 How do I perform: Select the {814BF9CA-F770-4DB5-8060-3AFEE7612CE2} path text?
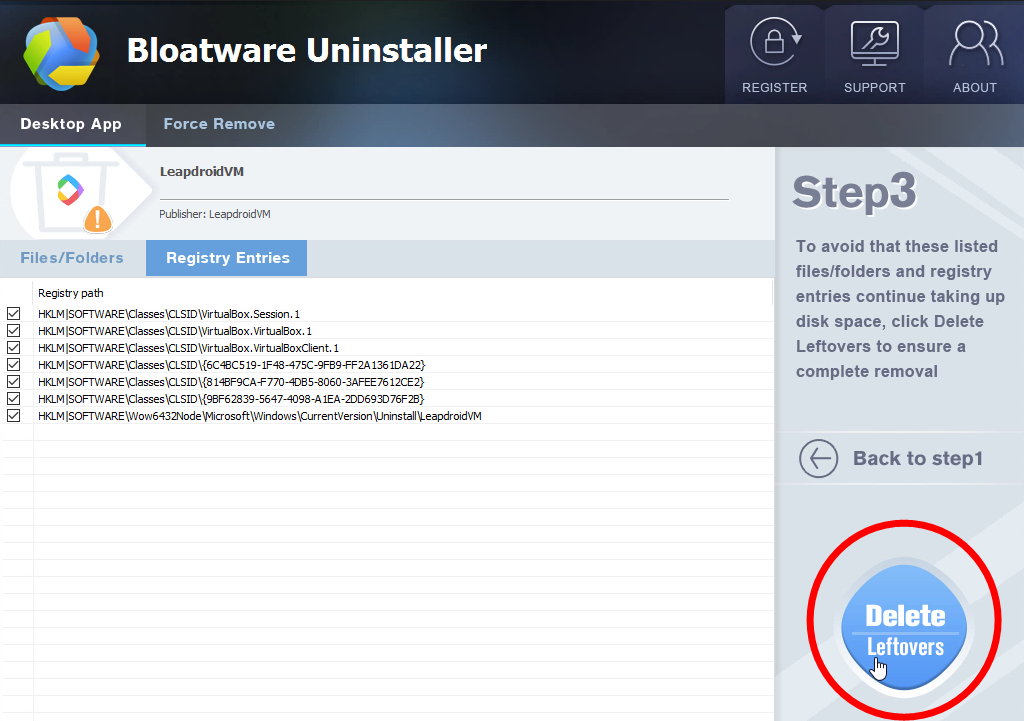point(231,382)
